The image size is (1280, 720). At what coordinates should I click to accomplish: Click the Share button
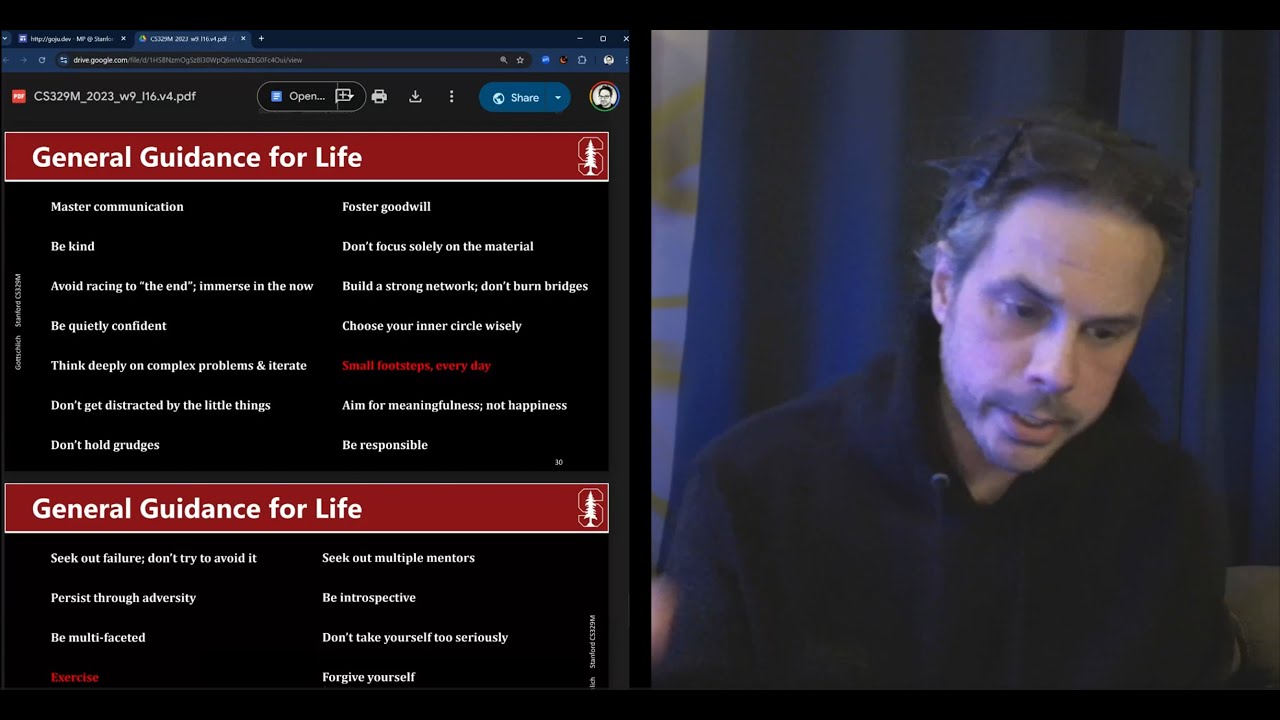pyautogui.click(x=513, y=97)
